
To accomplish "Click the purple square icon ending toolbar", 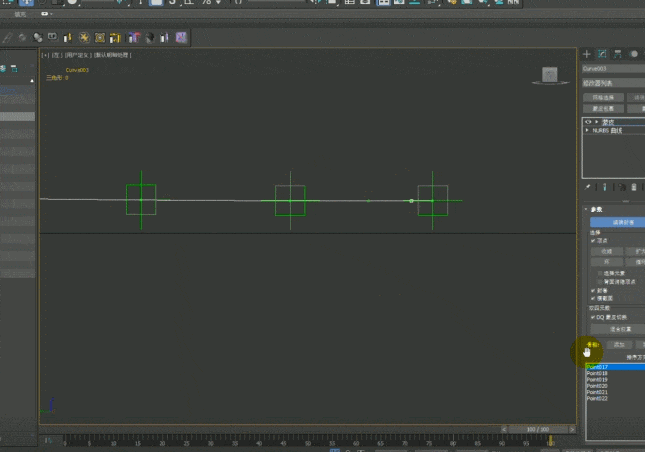I will 181,38.
